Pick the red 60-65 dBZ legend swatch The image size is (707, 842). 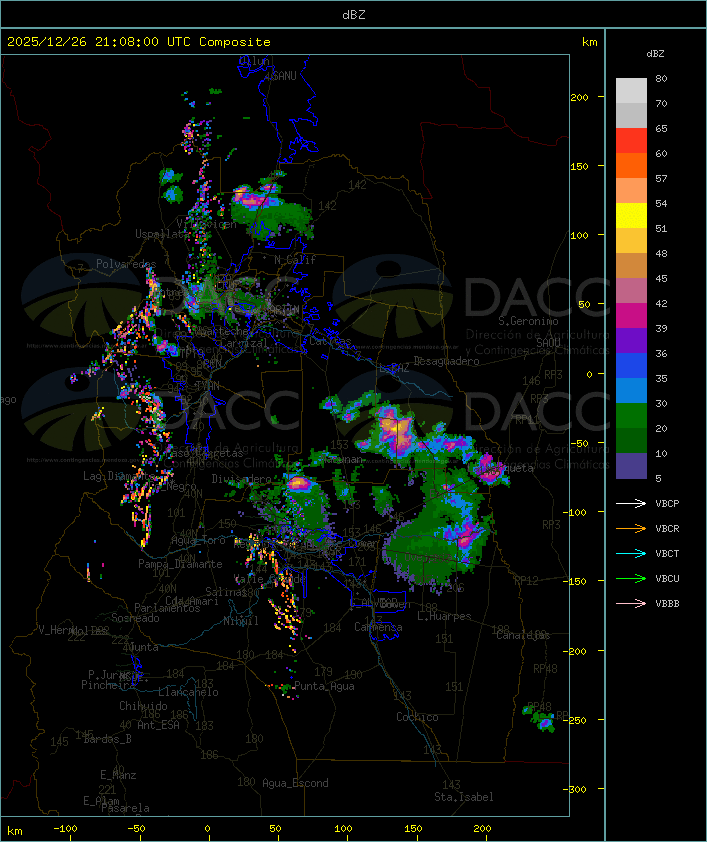(x=631, y=140)
